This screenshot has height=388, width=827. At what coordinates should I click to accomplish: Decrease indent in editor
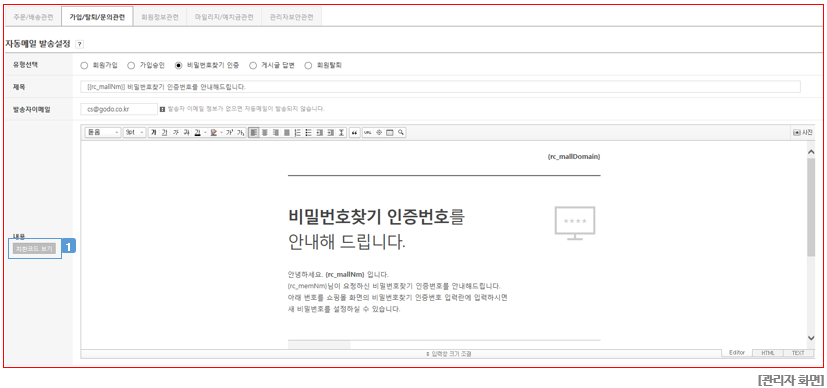tap(320, 133)
